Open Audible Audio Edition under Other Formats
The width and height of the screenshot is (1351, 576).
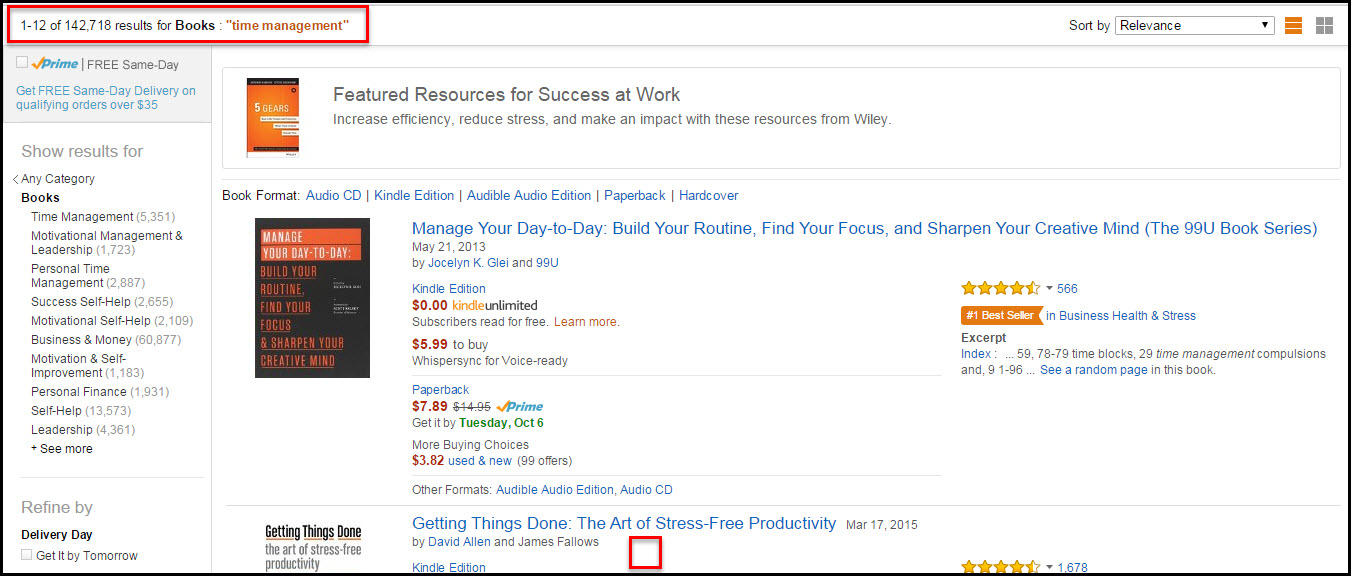554,490
